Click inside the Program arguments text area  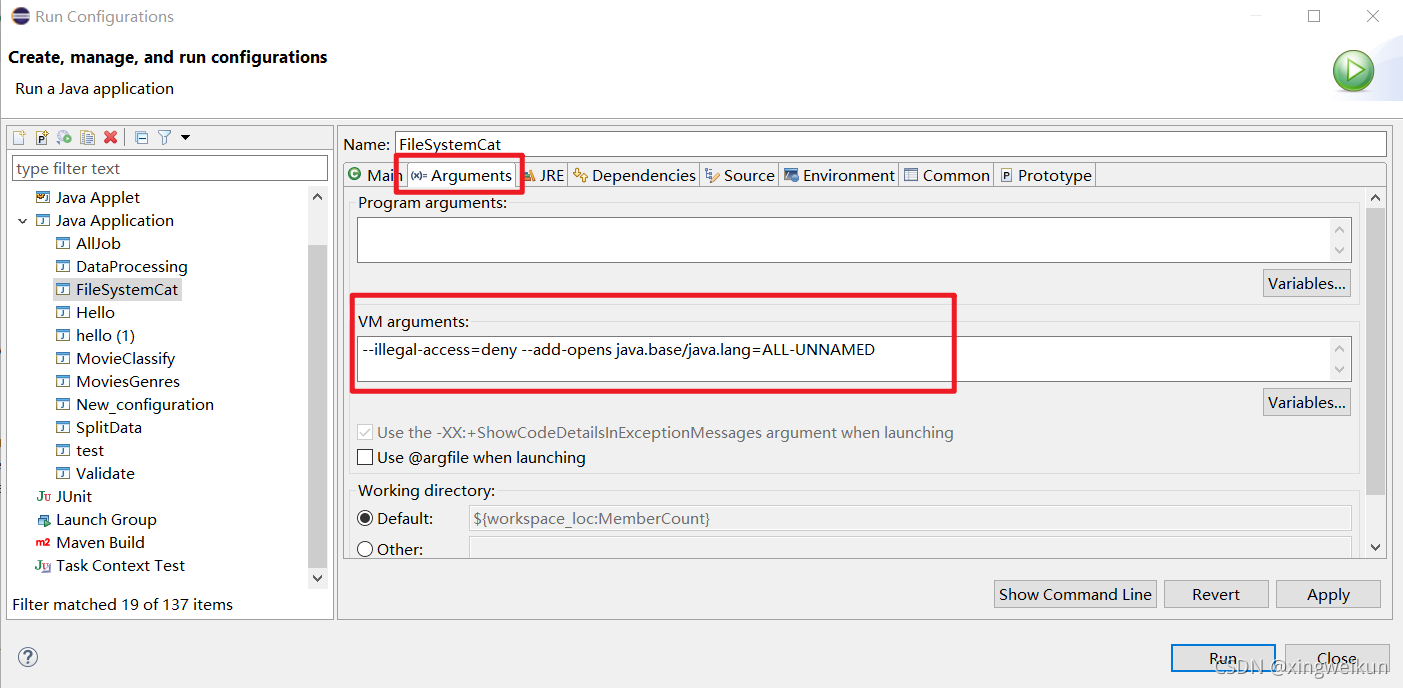pyautogui.click(x=842, y=240)
